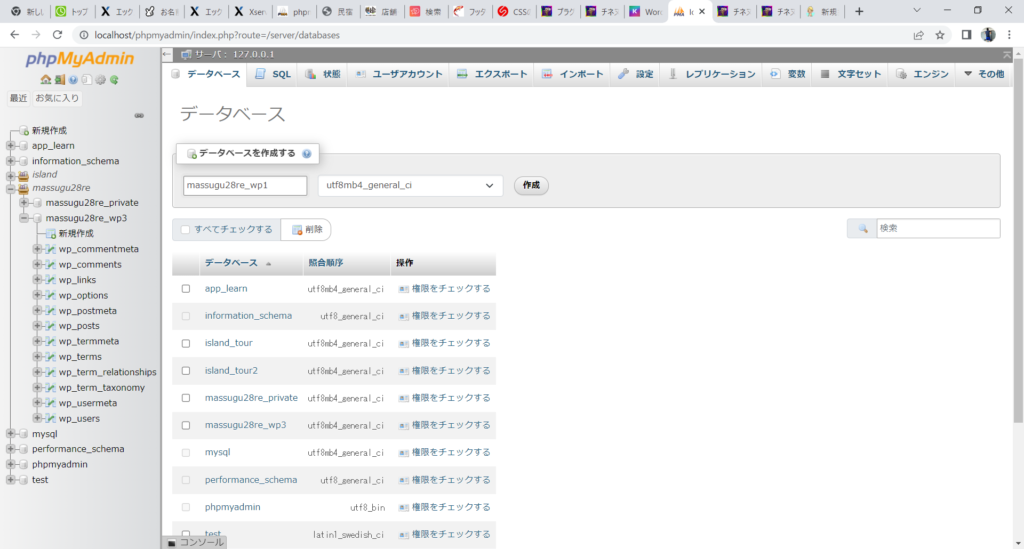
Task: Open the massugu28re_wp3 database link in table
Action: 246,425
